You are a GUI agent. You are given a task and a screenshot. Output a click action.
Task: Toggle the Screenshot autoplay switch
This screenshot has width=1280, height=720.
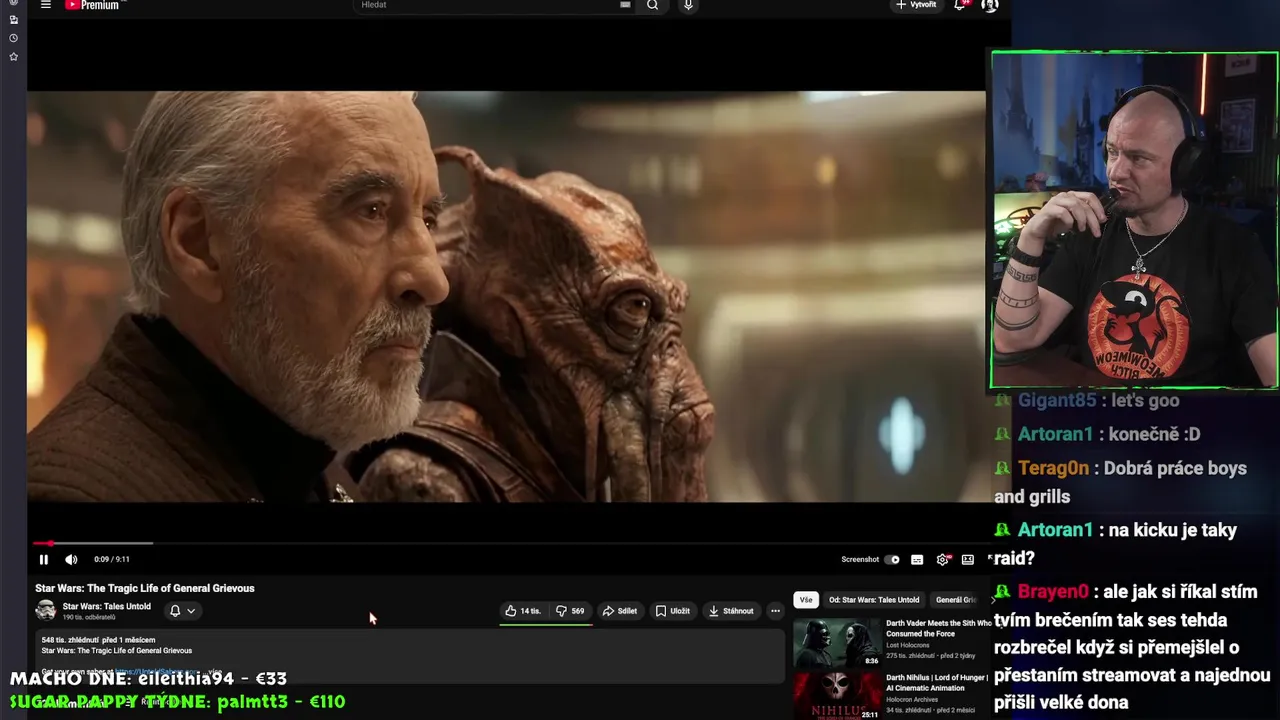click(x=892, y=560)
